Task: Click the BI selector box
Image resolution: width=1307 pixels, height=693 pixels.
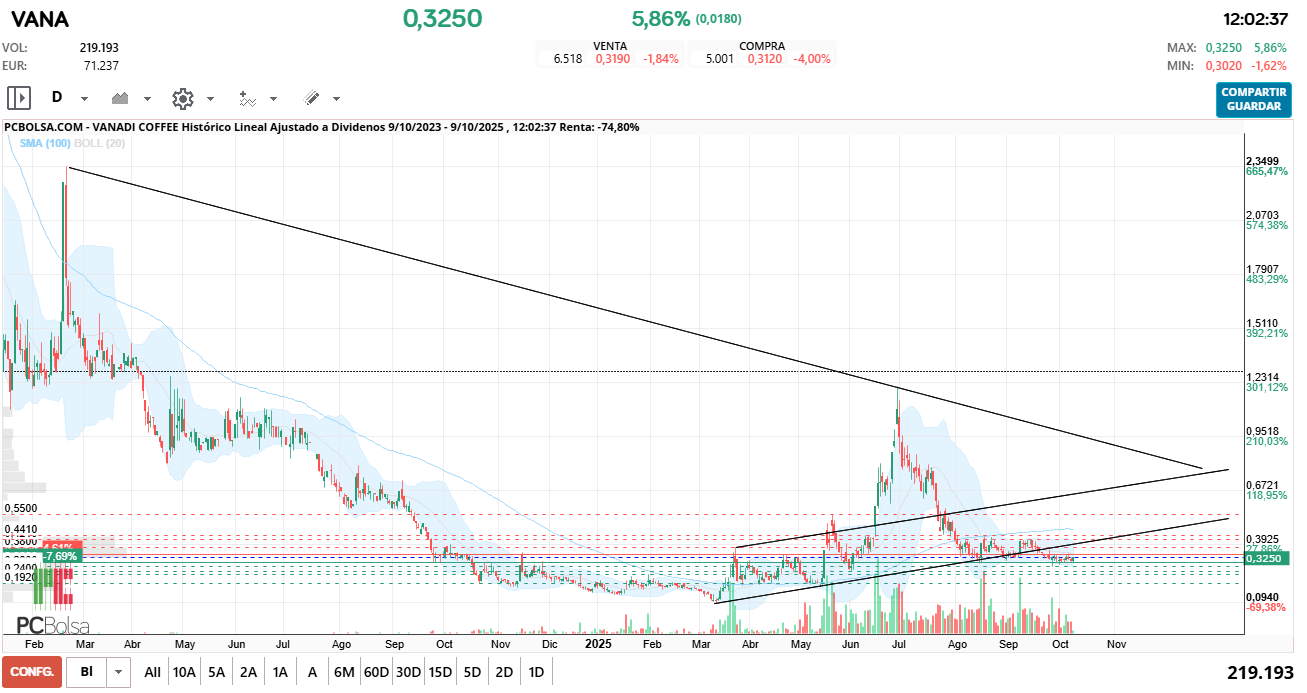Action: point(87,672)
